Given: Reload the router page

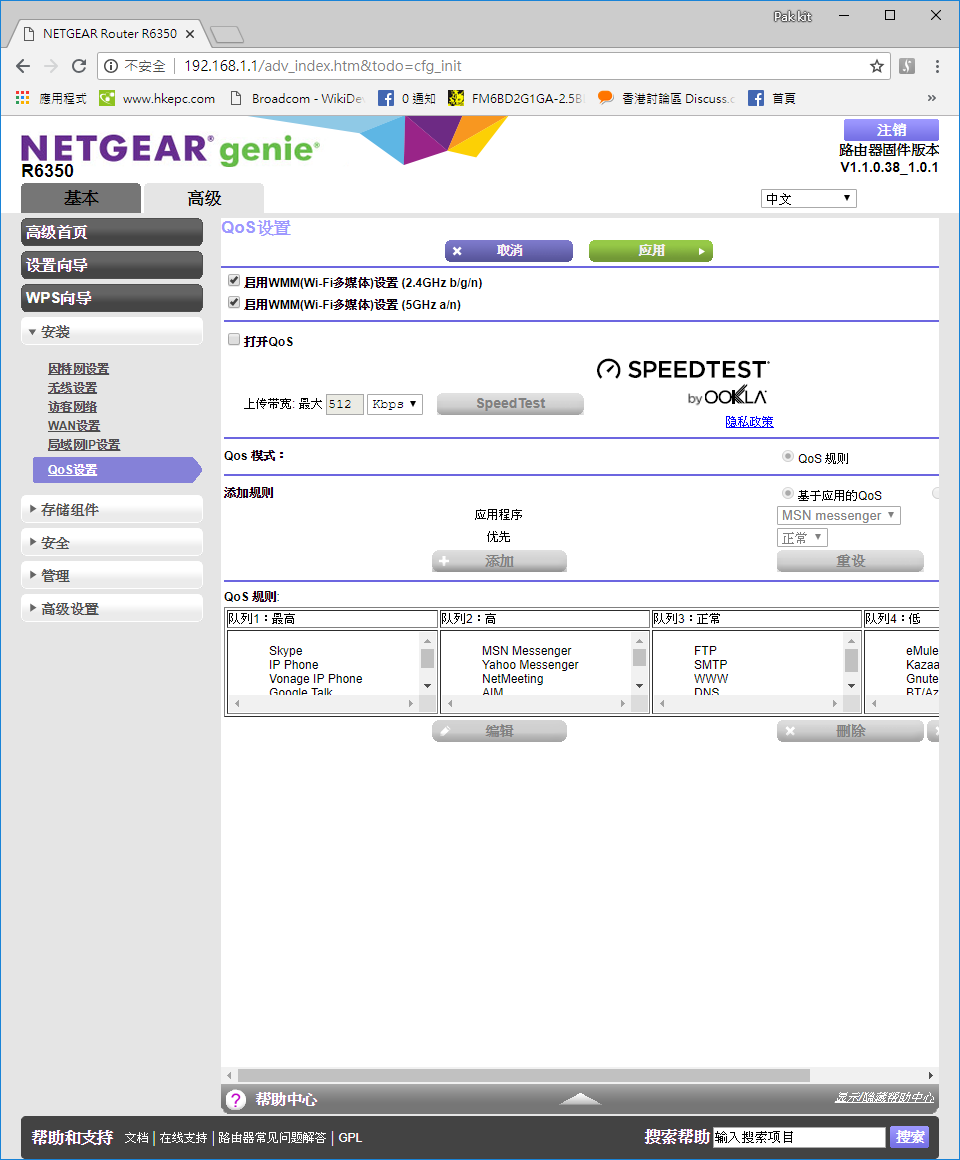Looking at the screenshot, I should point(79,66).
